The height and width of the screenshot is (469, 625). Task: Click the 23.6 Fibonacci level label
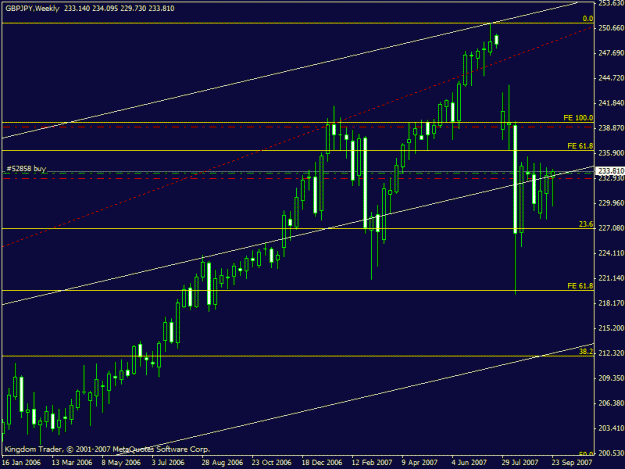pyautogui.click(x=586, y=224)
